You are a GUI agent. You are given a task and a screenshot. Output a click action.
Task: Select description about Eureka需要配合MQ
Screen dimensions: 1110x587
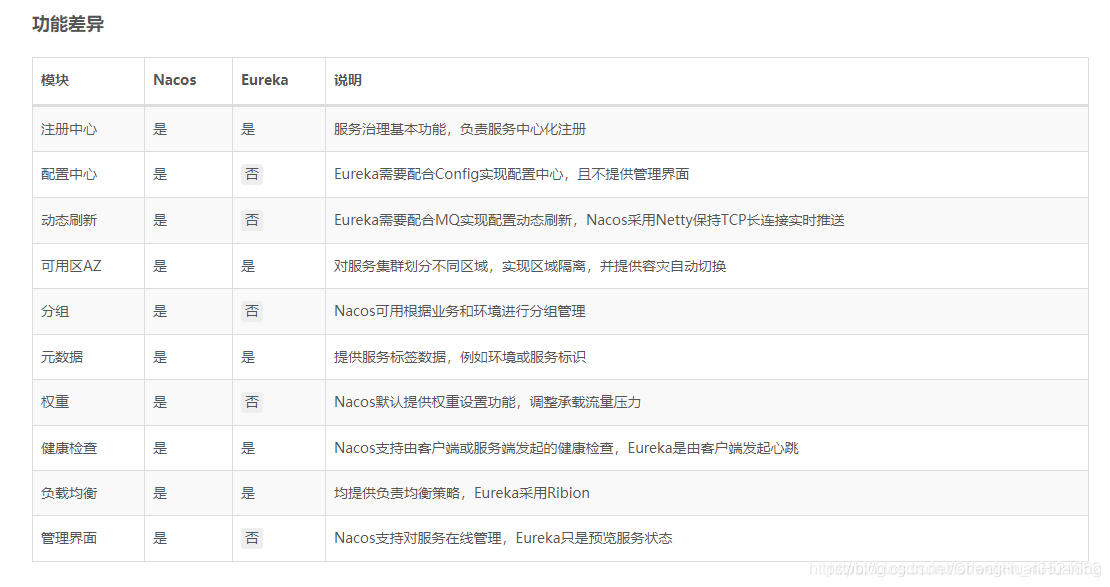[x=589, y=220]
